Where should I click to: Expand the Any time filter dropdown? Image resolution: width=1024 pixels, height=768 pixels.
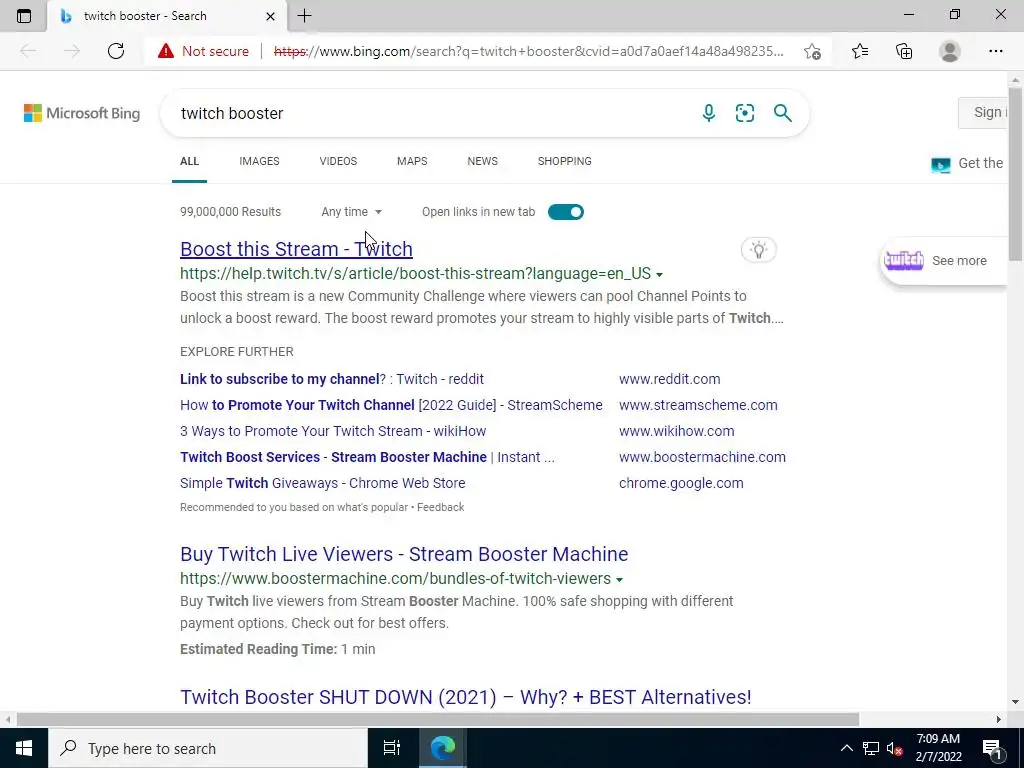pyautogui.click(x=351, y=212)
